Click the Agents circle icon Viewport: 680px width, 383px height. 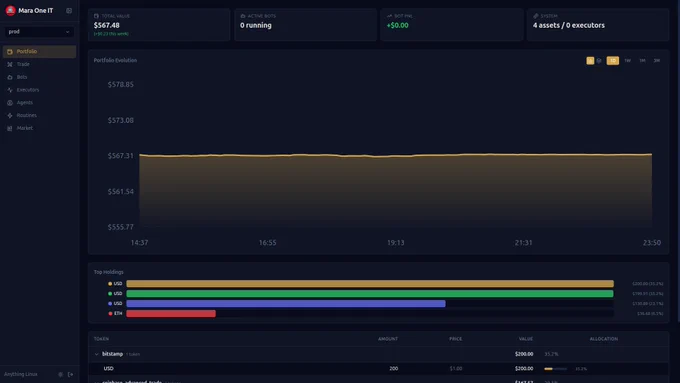coord(10,103)
